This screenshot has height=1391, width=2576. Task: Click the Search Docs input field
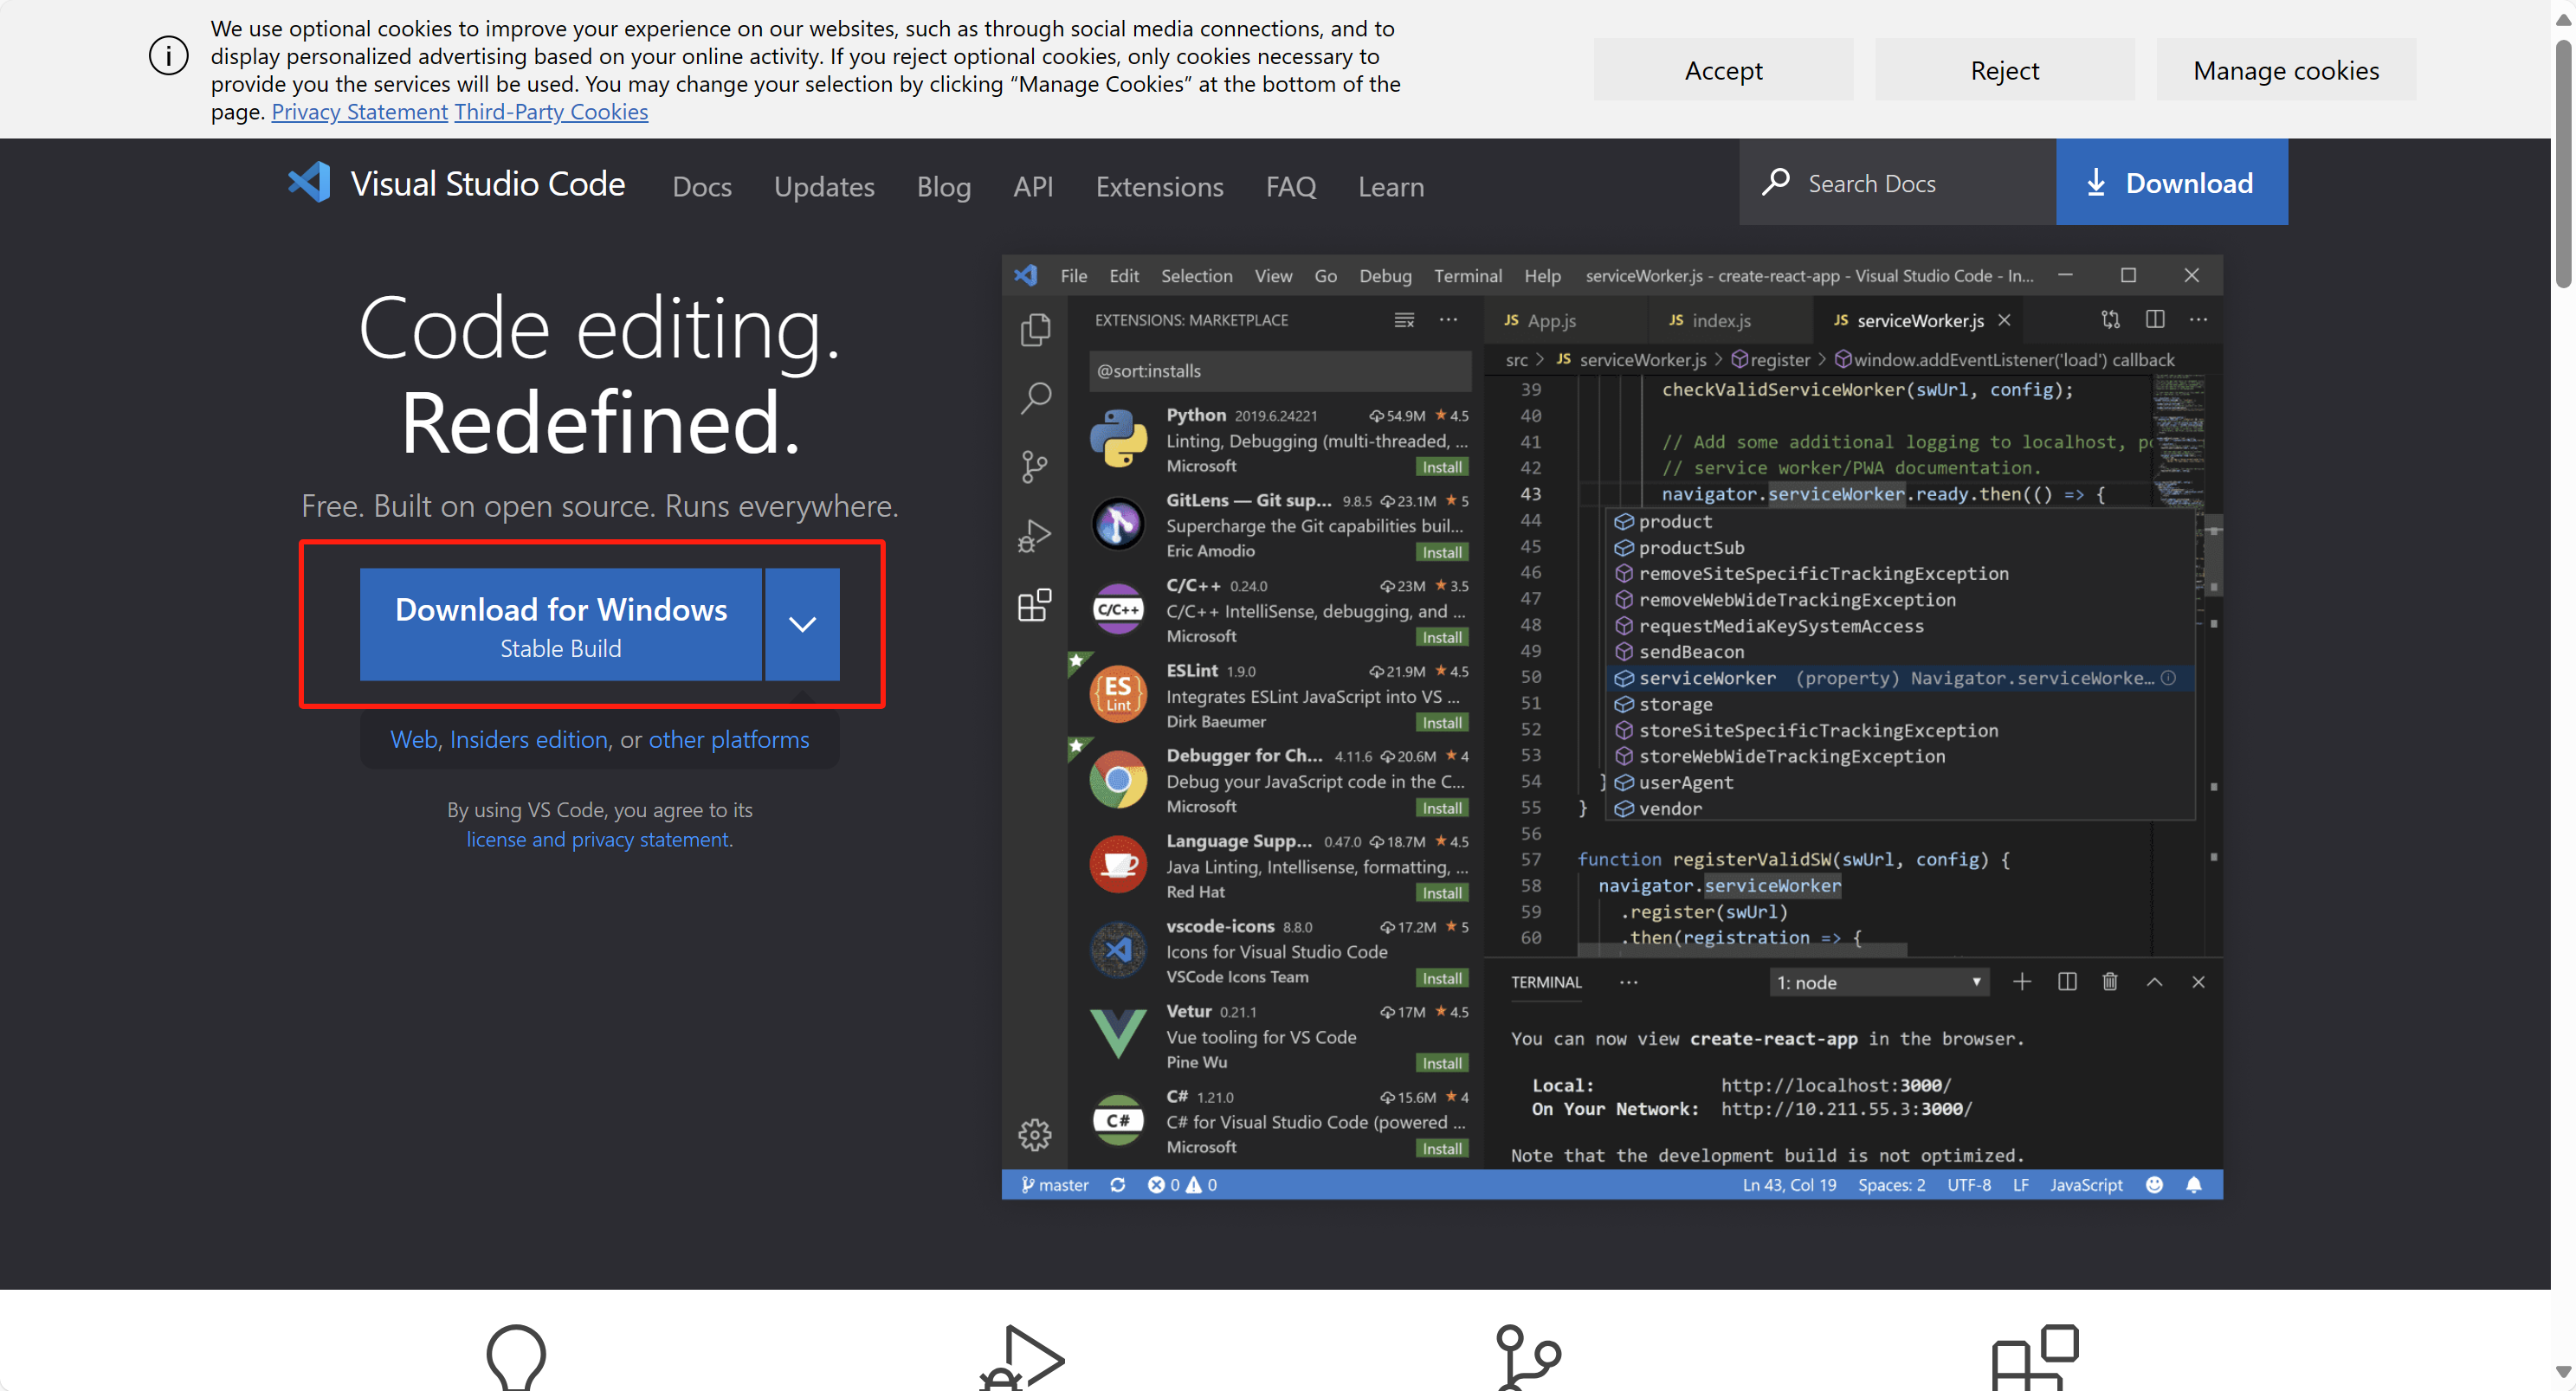click(x=1897, y=181)
